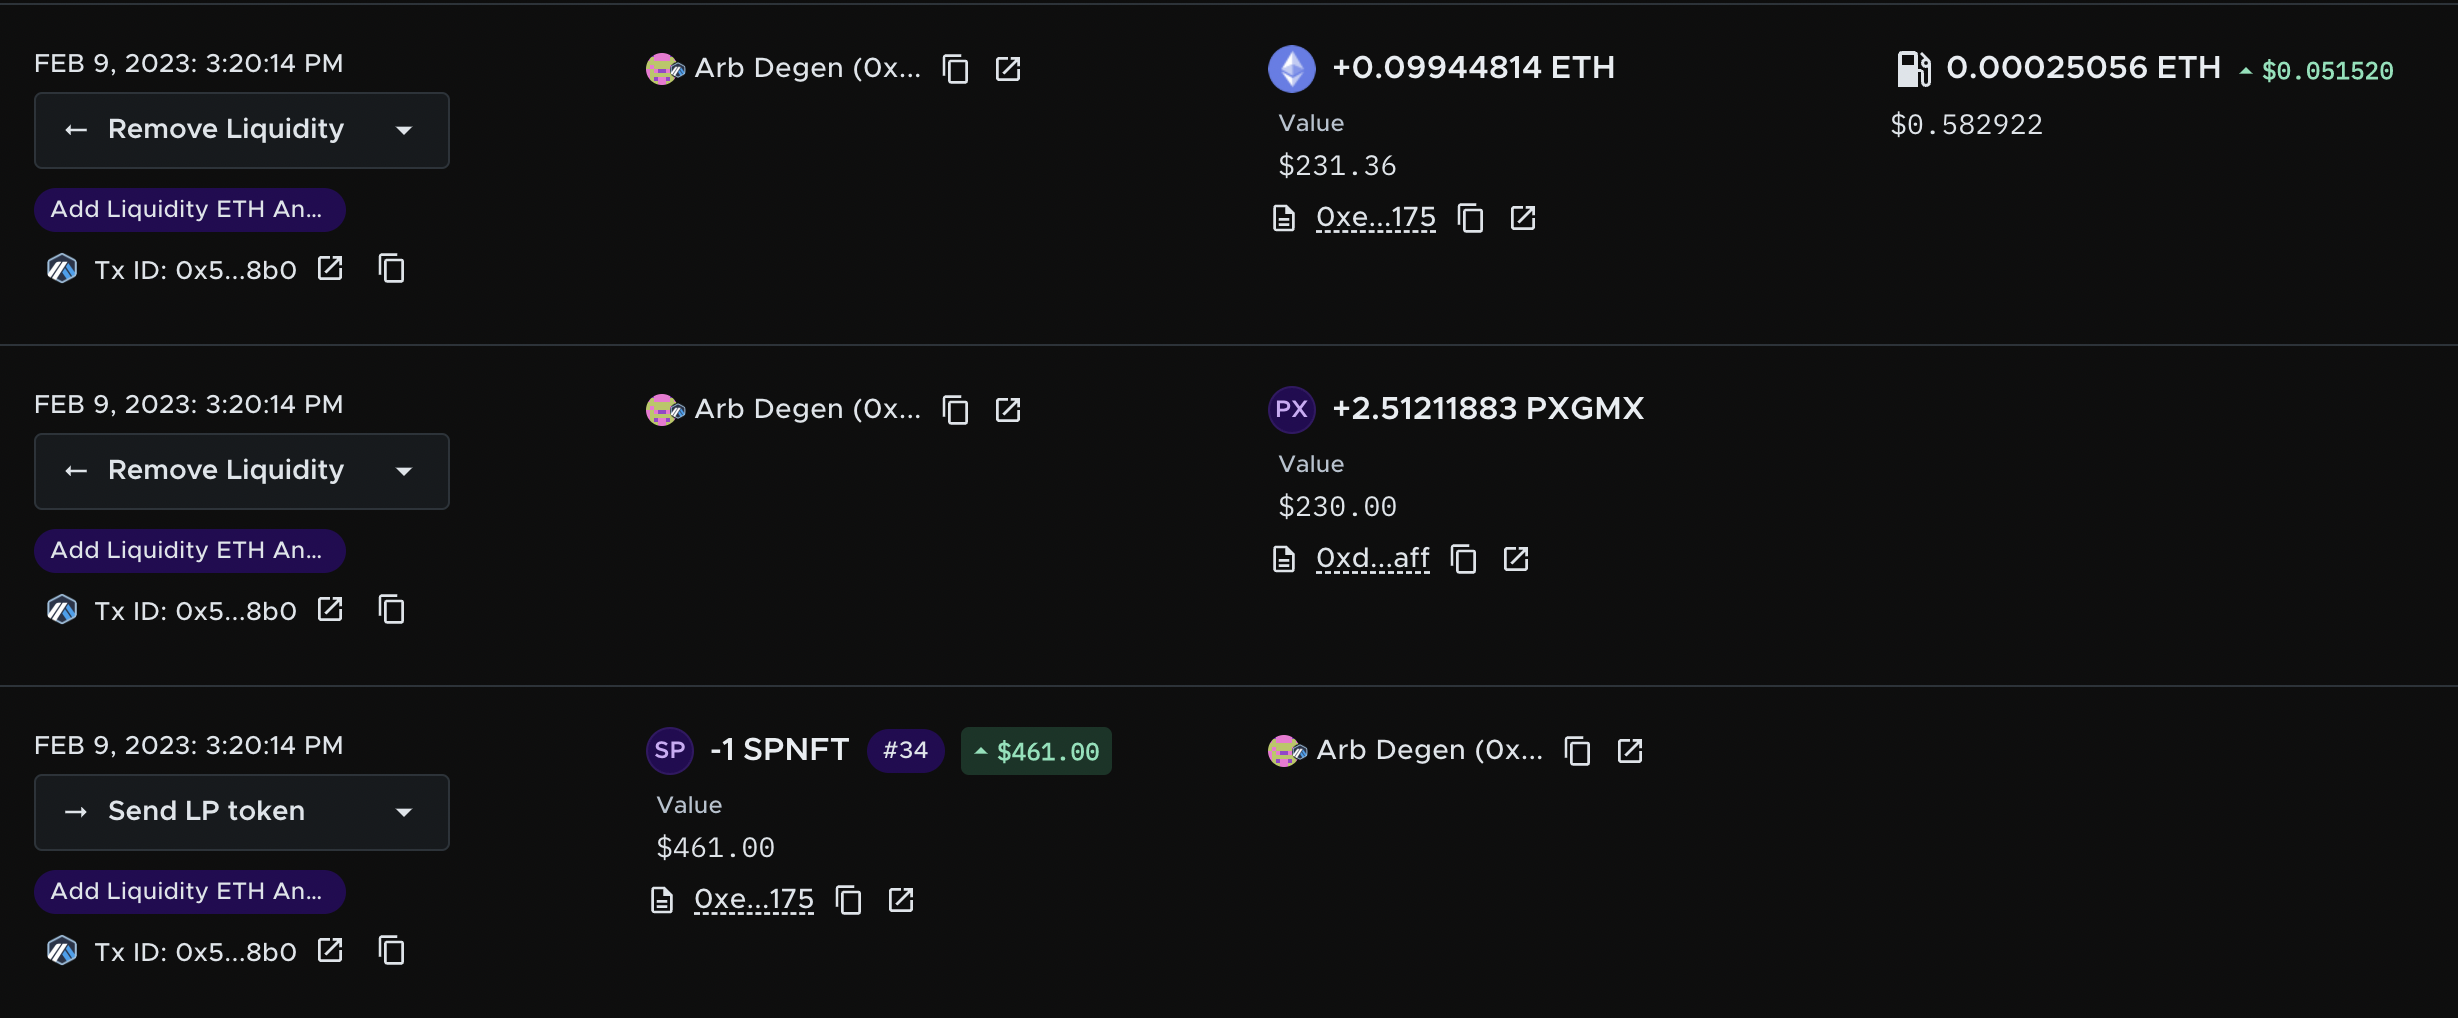Open external link for Arb Degen in SPNFT row
This screenshot has height=1018, width=2458.
coord(1630,750)
